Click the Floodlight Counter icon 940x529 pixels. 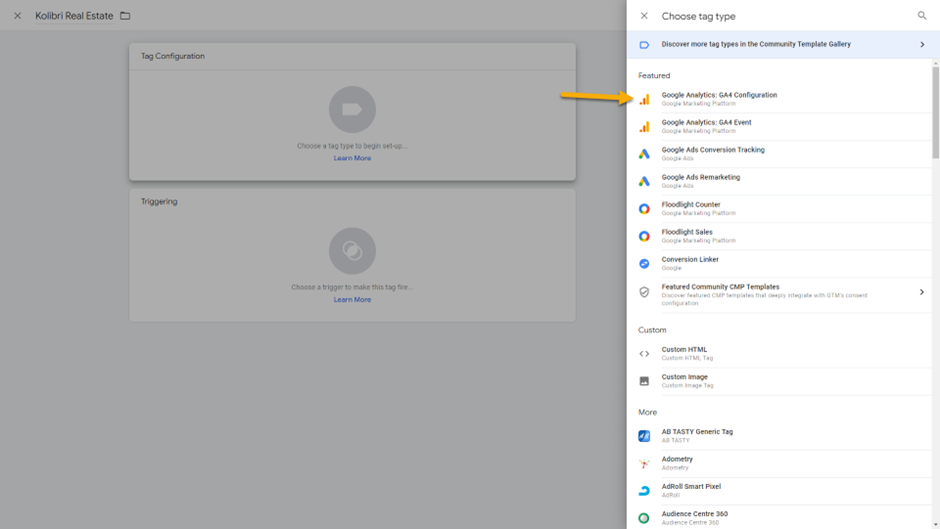click(x=644, y=209)
